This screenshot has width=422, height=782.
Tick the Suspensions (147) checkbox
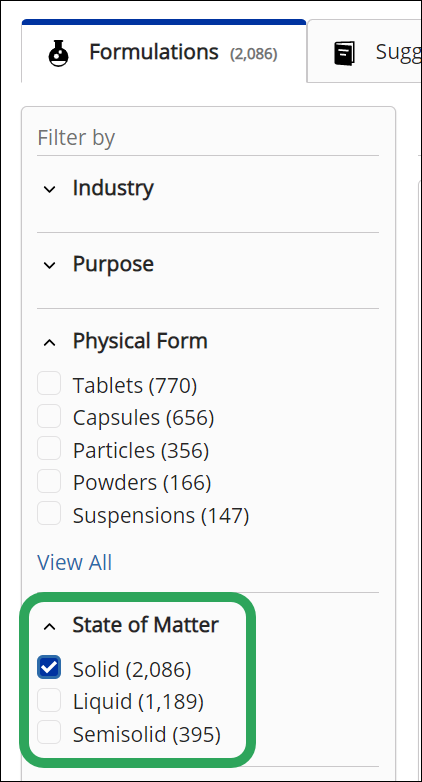(x=49, y=513)
